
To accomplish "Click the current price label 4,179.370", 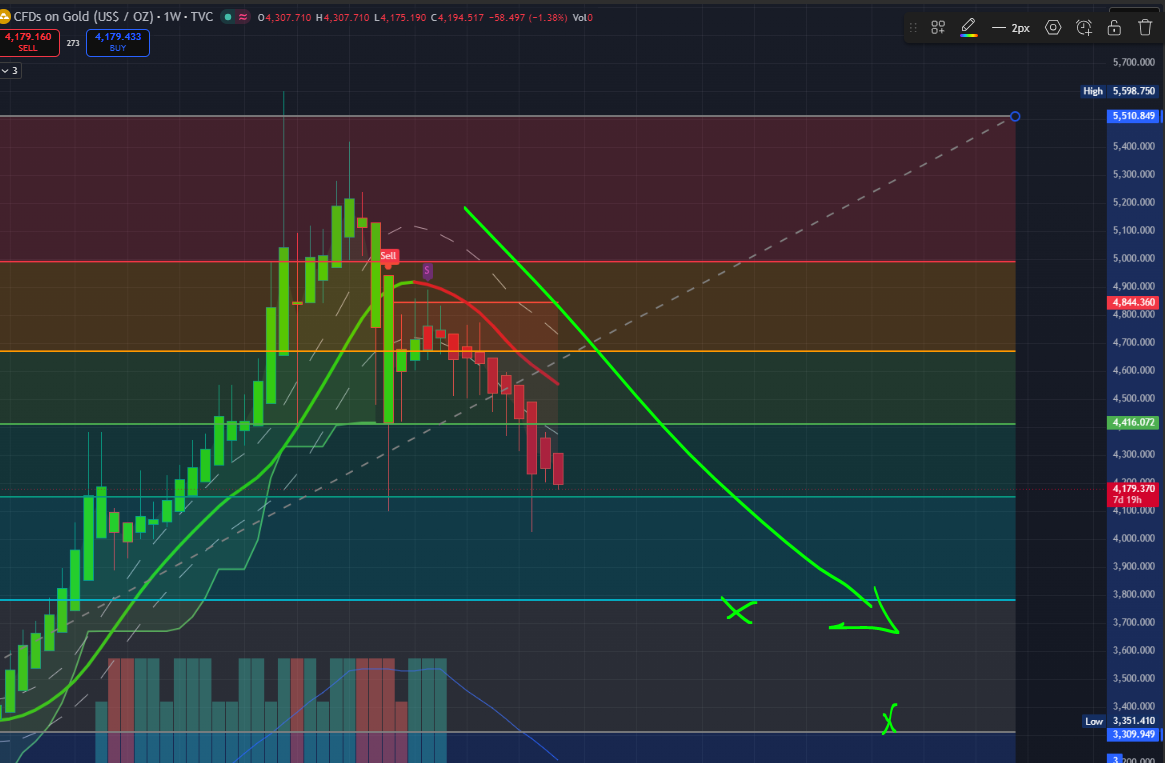I will pyautogui.click(x=1134, y=494).
